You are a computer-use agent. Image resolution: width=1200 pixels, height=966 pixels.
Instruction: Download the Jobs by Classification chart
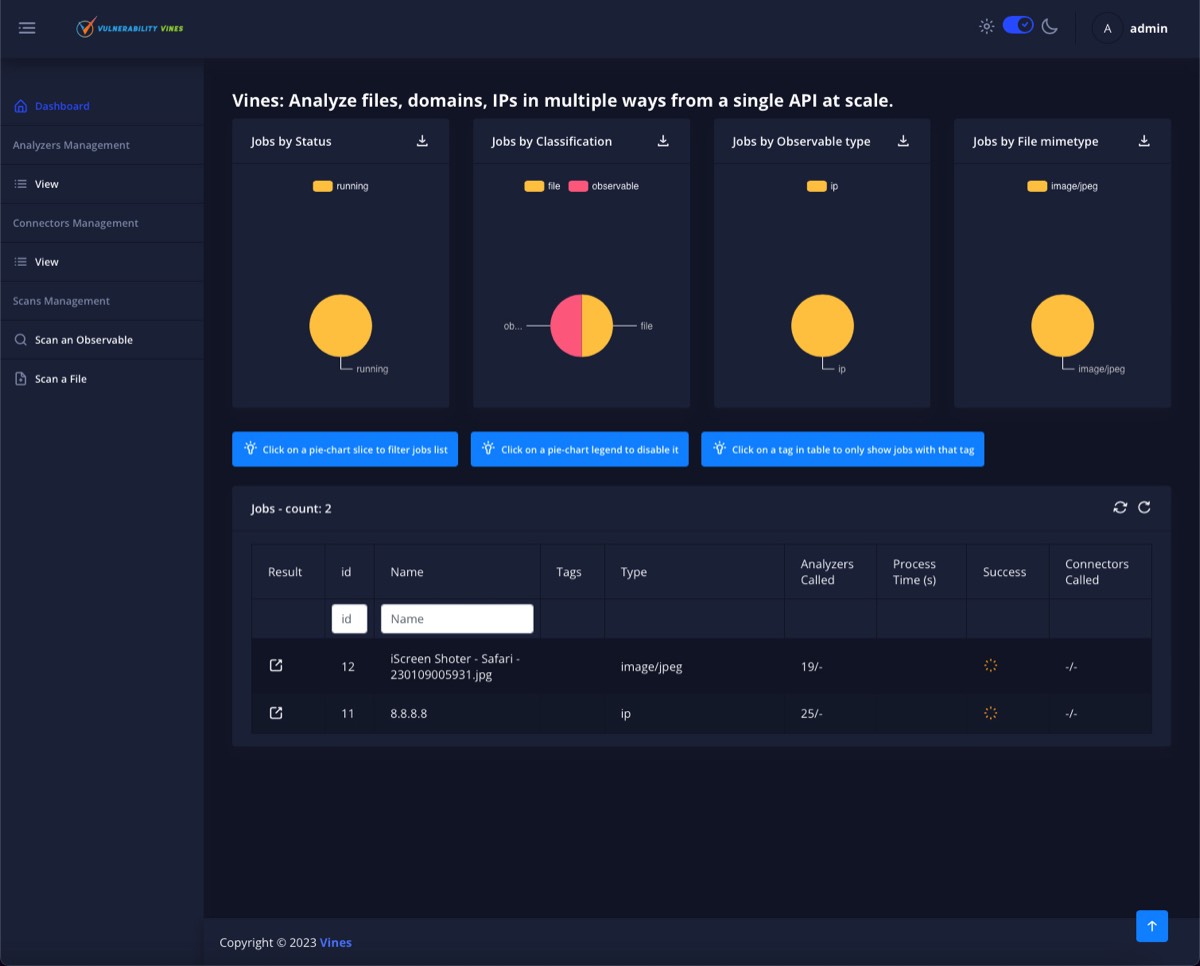(663, 141)
